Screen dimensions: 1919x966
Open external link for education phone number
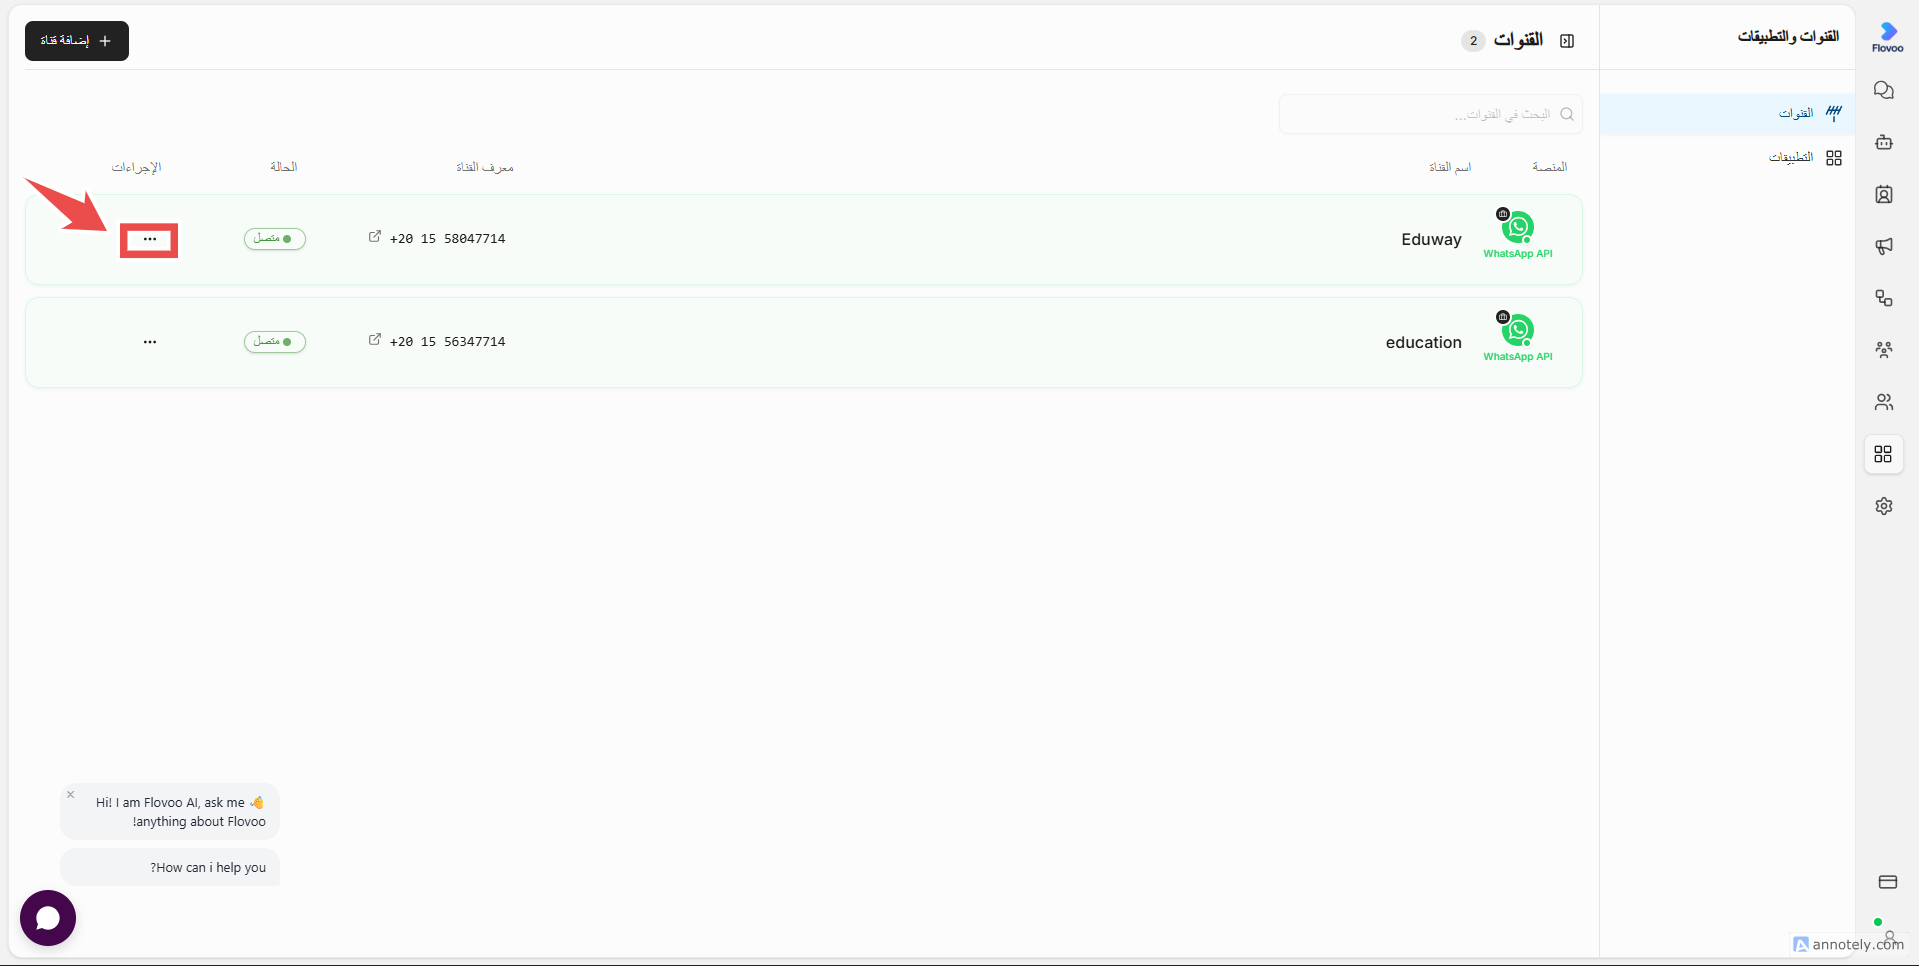[375, 340]
